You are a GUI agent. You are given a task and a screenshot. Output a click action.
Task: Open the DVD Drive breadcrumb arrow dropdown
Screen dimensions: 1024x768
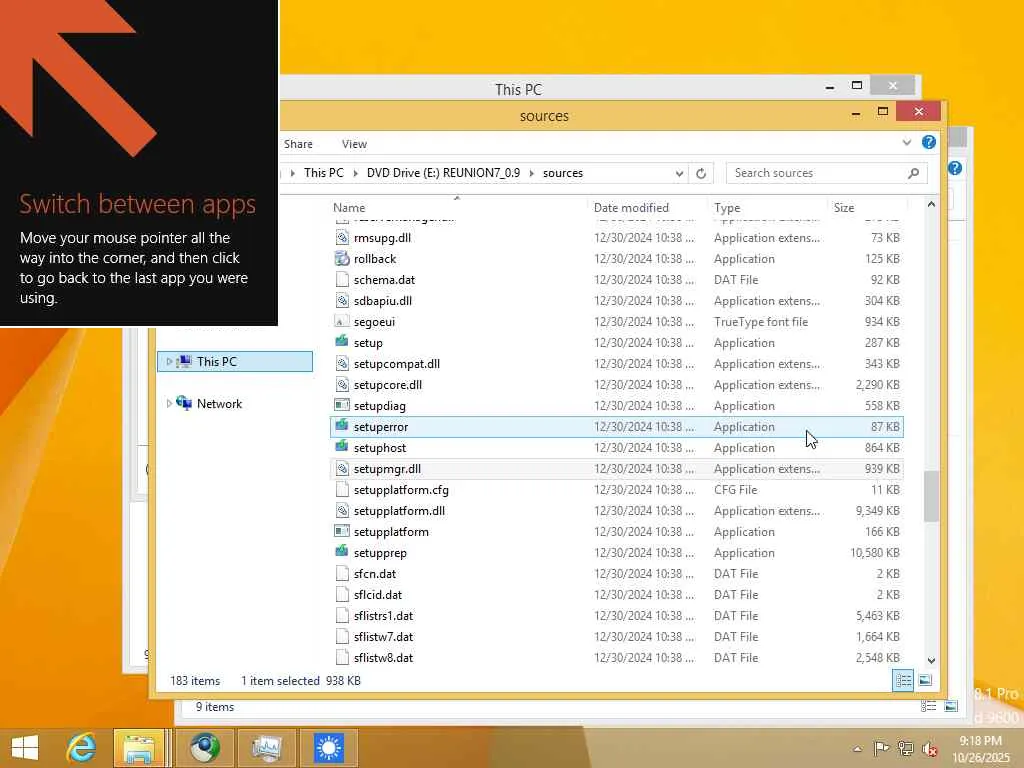(532, 173)
